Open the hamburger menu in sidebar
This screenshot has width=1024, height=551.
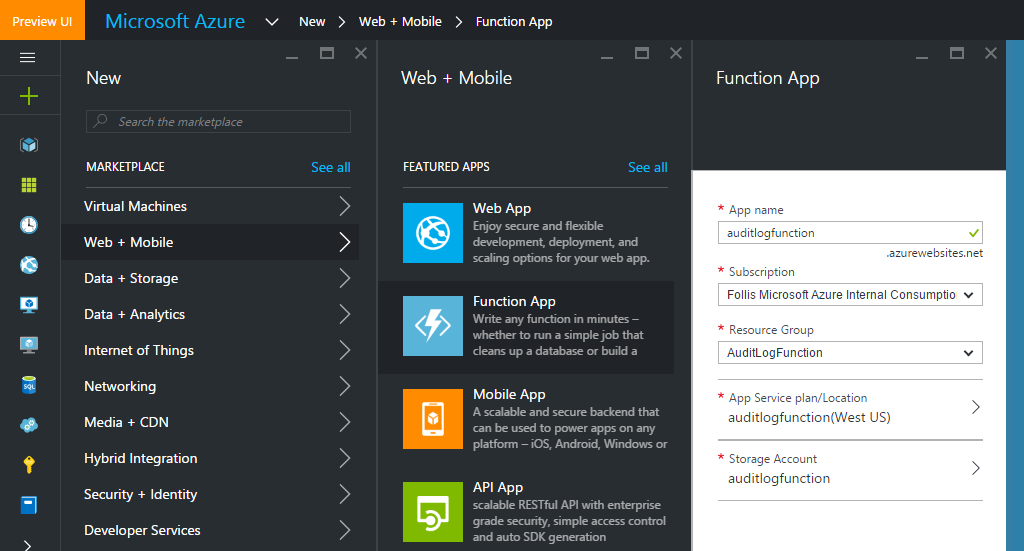27,57
